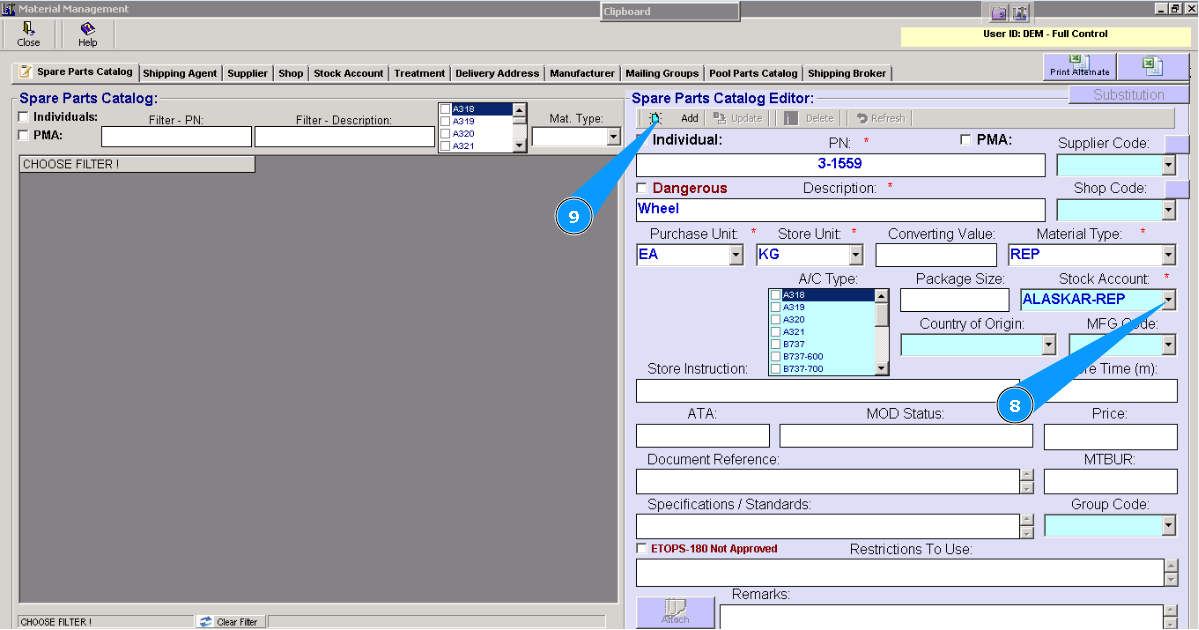Click the ATA input field

pos(703,436)
